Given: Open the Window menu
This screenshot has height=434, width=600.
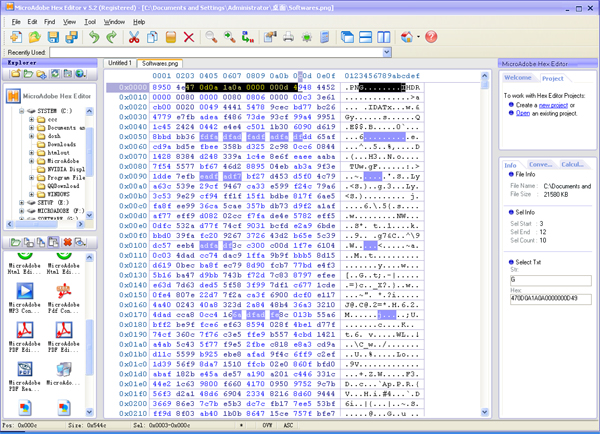Looking at the screenshot, I should click(x=114, y=22).
